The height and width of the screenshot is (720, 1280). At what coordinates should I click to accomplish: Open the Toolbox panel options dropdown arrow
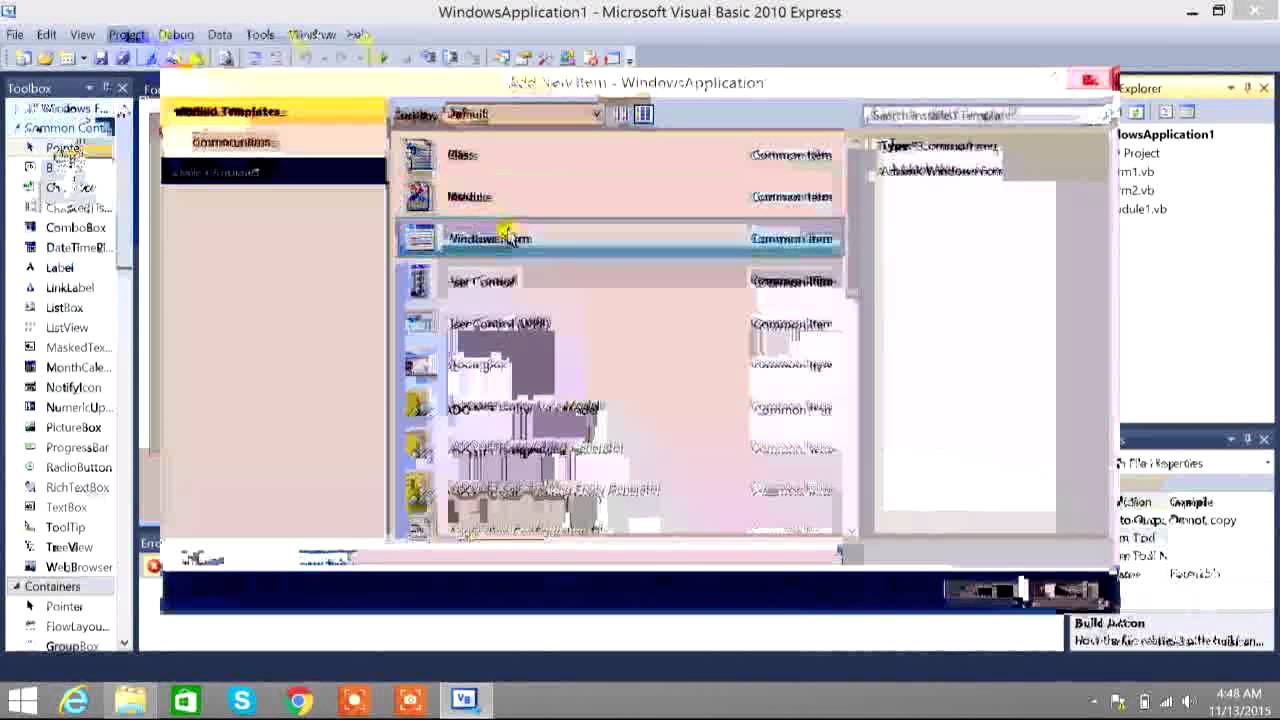tap(90, 88)
